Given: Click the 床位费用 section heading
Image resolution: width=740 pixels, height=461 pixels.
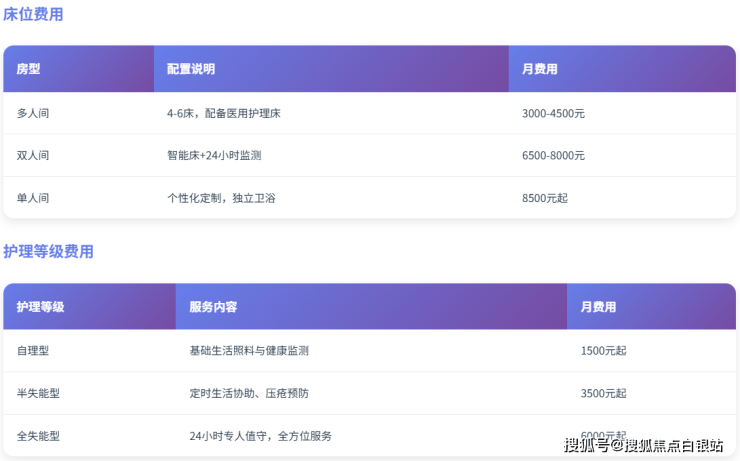Looking at the screenshot, I should coord(33,15).
